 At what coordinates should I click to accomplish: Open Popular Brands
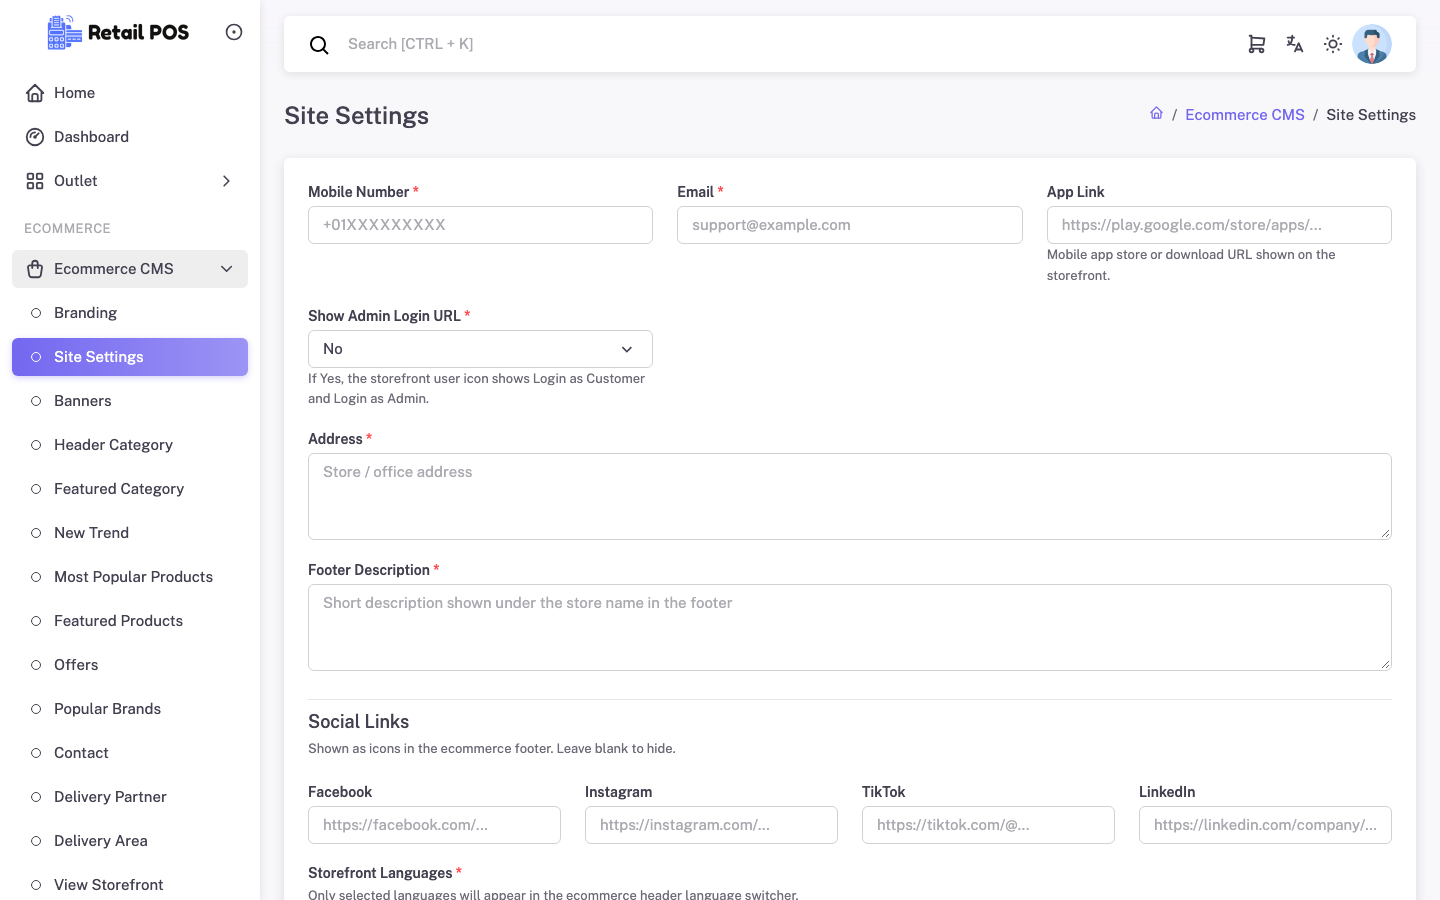point(130,709)
